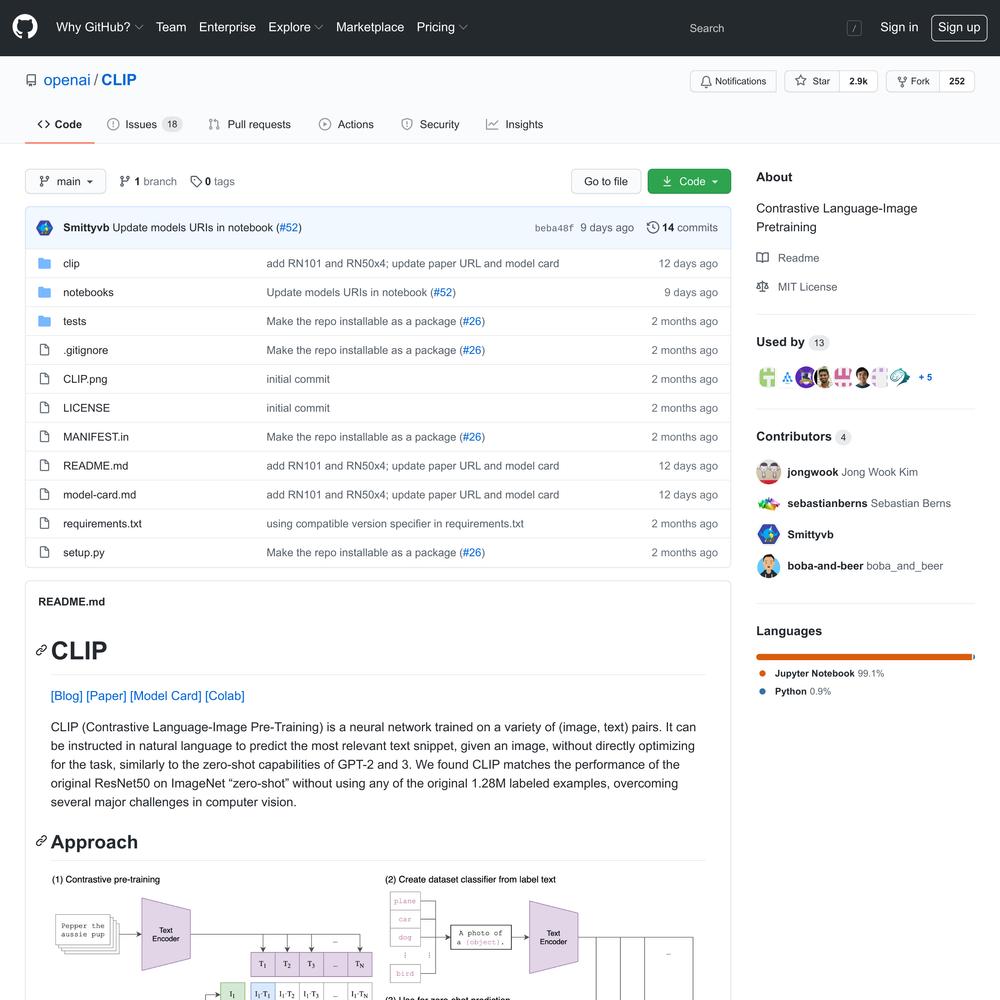Click the file icon beside CLIP.png
This screenshot has width=1000, height=1000.
click(x=44, y=379)
